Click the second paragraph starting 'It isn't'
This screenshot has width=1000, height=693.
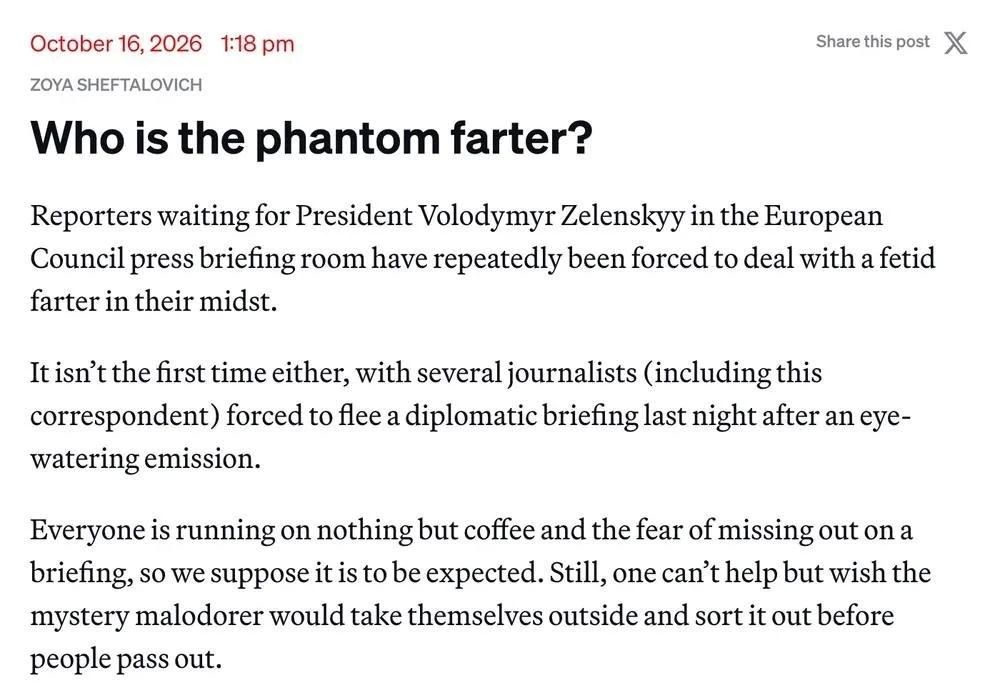[x=471, y=415]
